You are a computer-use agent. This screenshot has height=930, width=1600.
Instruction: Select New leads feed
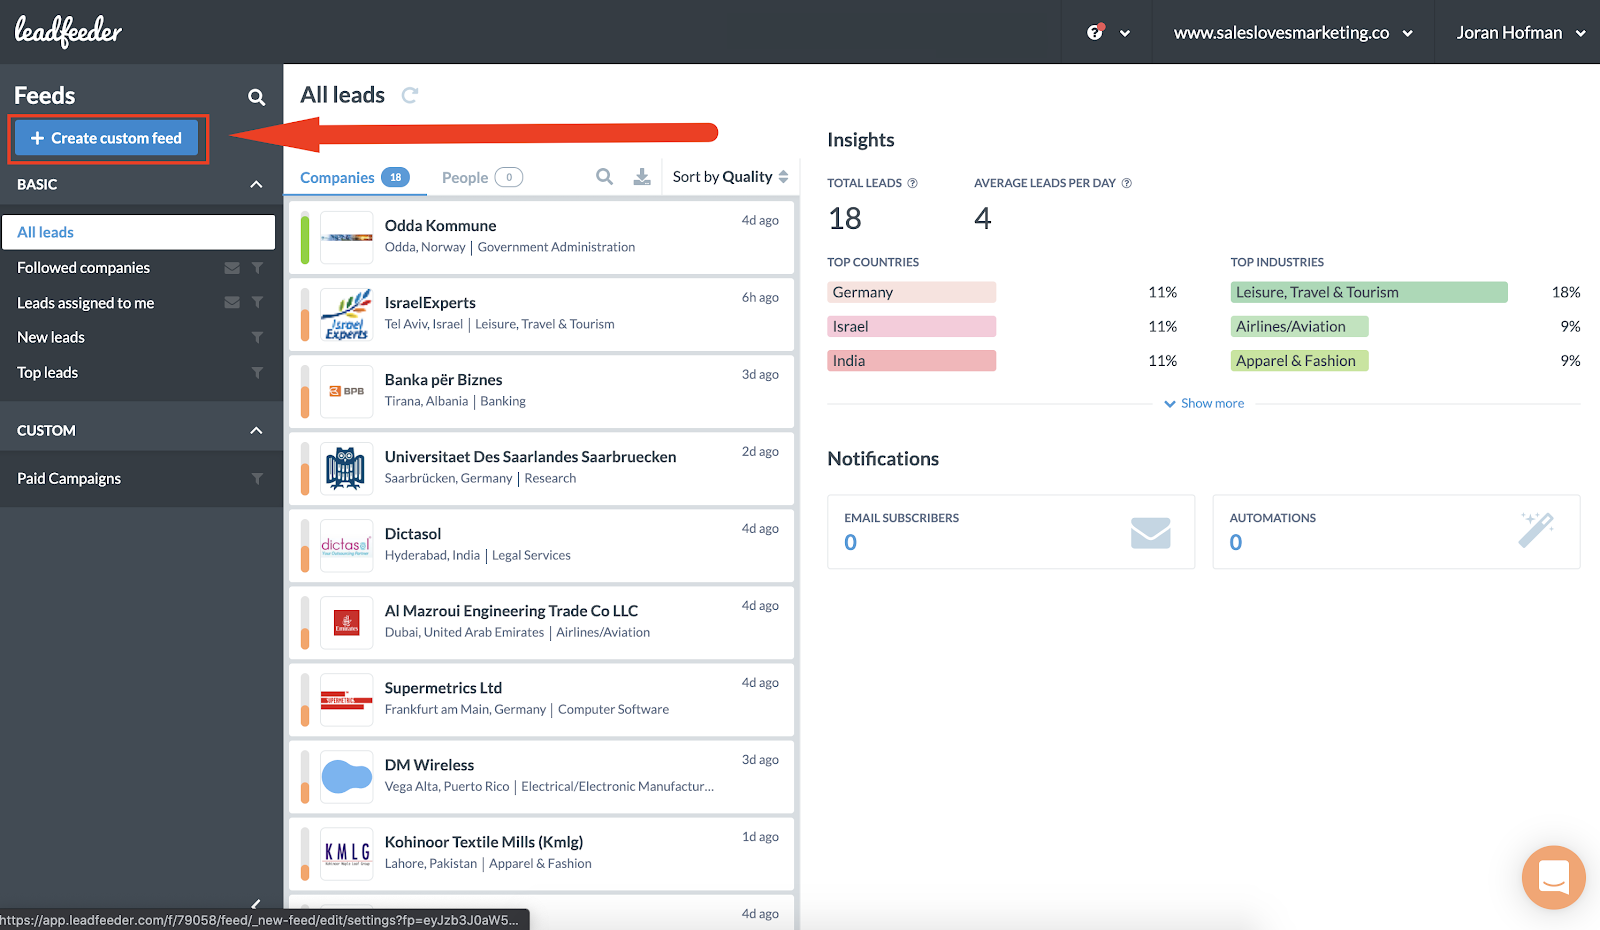click(x=51, y=338)
